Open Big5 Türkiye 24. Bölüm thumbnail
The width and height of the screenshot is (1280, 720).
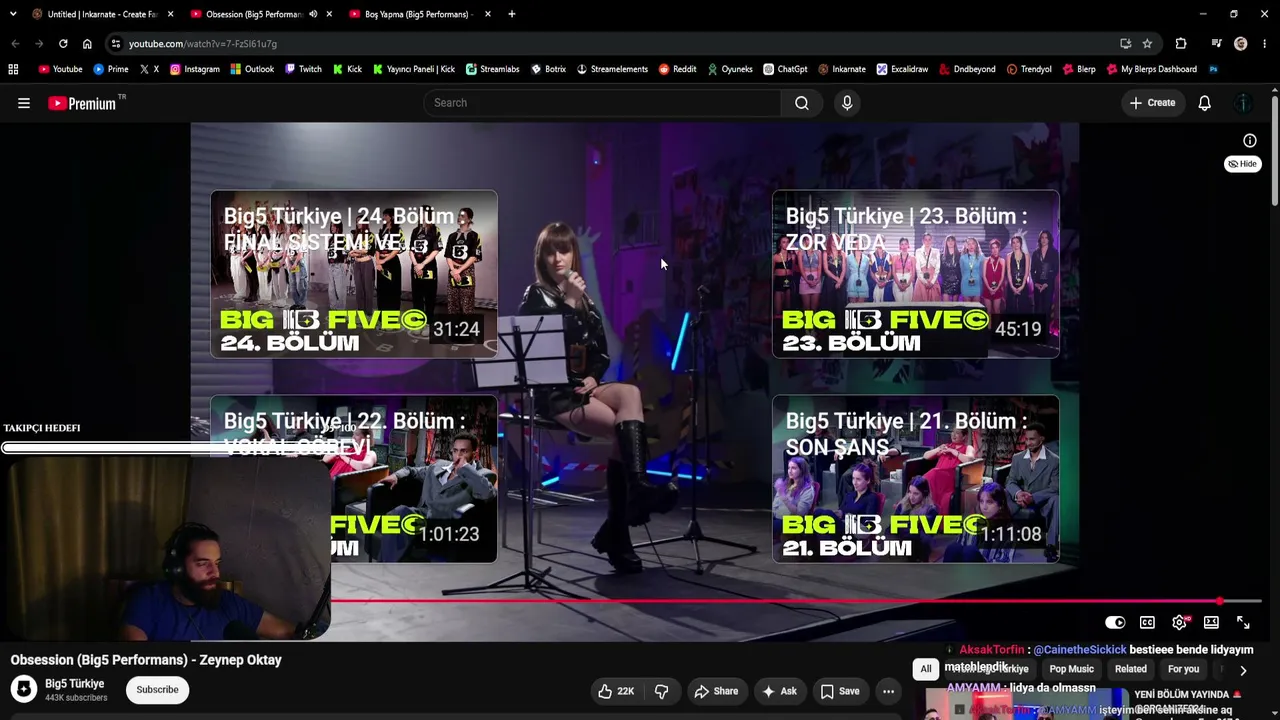tap(354, 274)
